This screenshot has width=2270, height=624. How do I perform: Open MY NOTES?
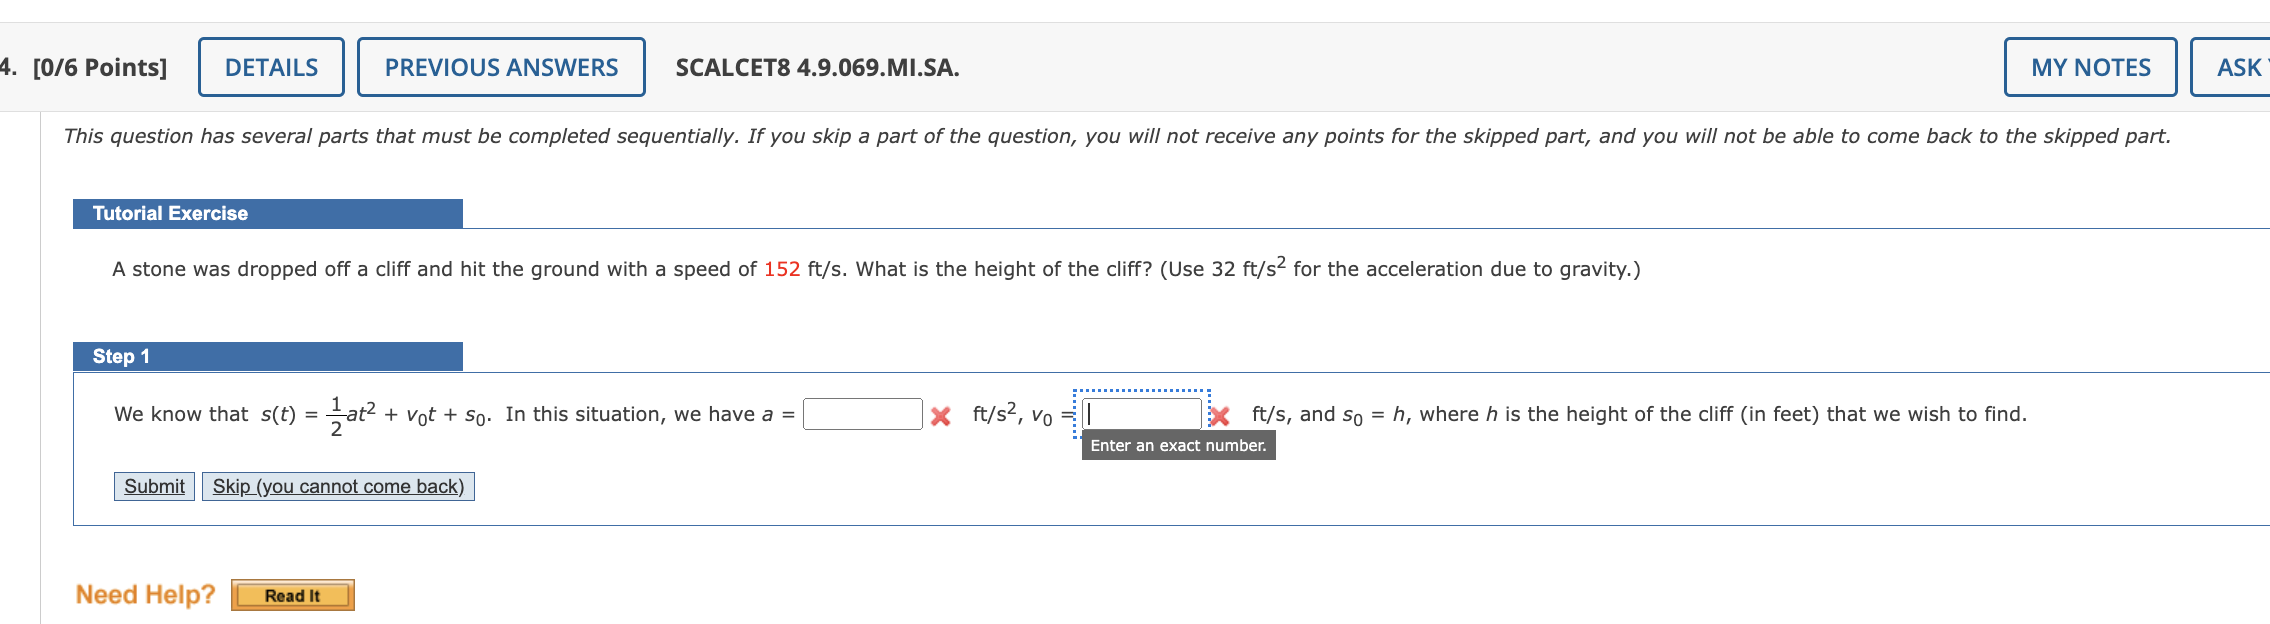click(x=2092, y=66)
